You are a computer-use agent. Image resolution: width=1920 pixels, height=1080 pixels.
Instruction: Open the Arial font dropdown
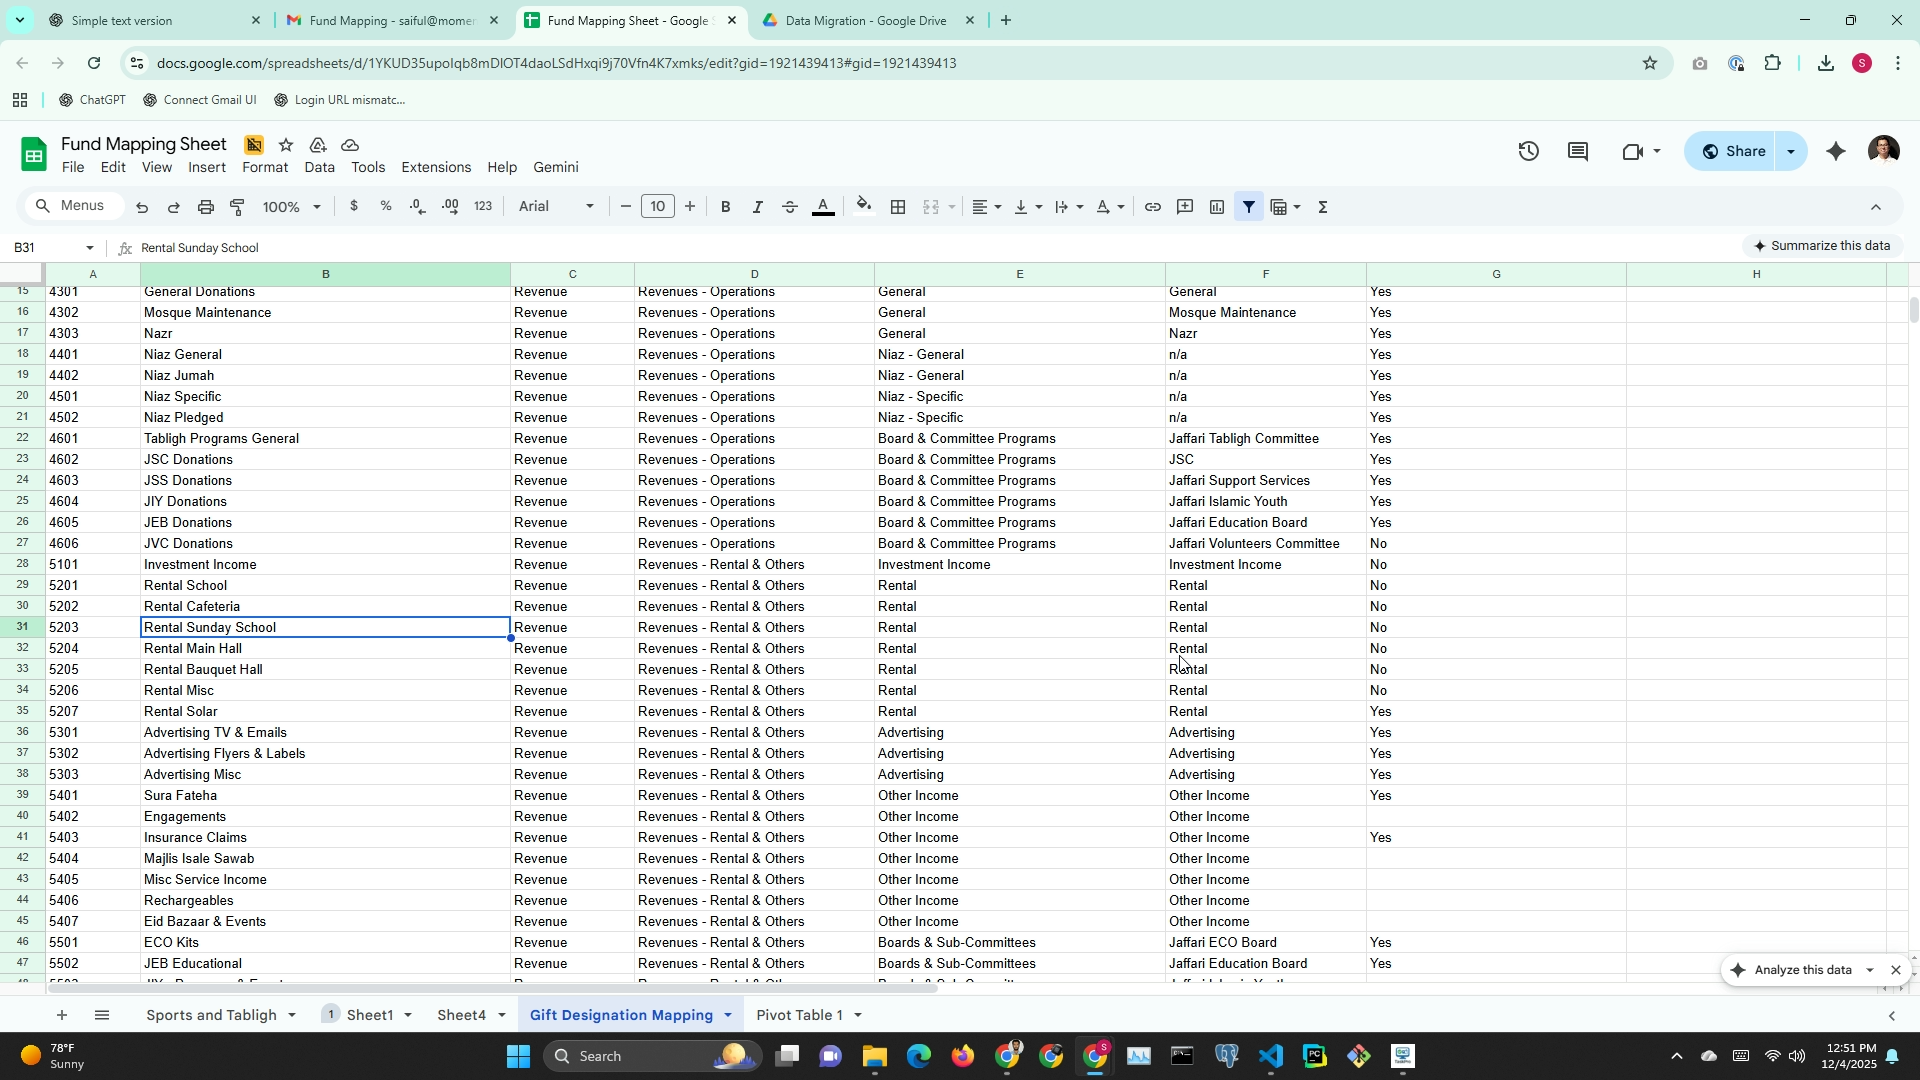point(556,207)
